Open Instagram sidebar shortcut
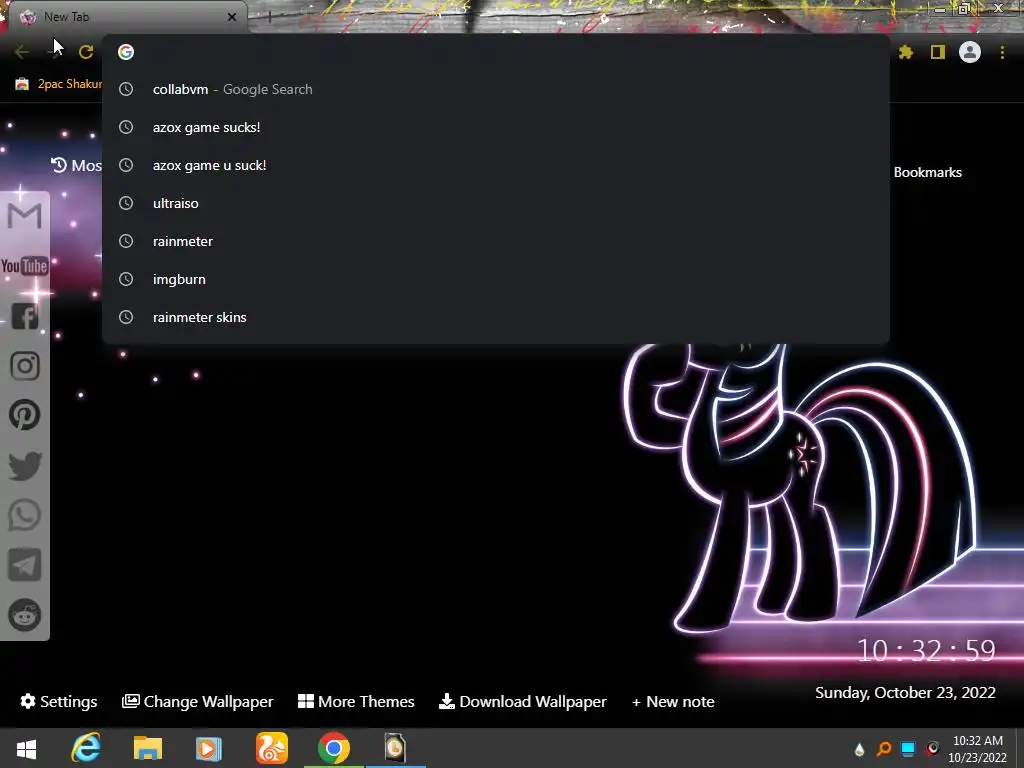 pos(25,366)
